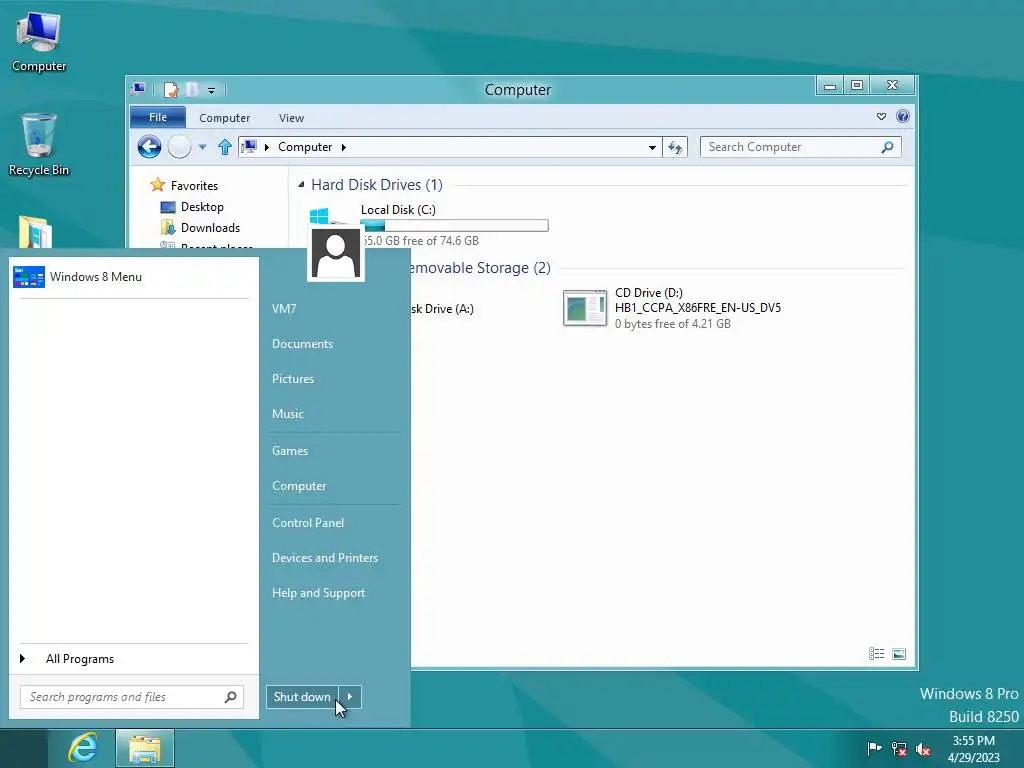The height and width of the screenshot is (768, 1024).
Task: Click the search magnifier in Search Computer
Action: 887,147
